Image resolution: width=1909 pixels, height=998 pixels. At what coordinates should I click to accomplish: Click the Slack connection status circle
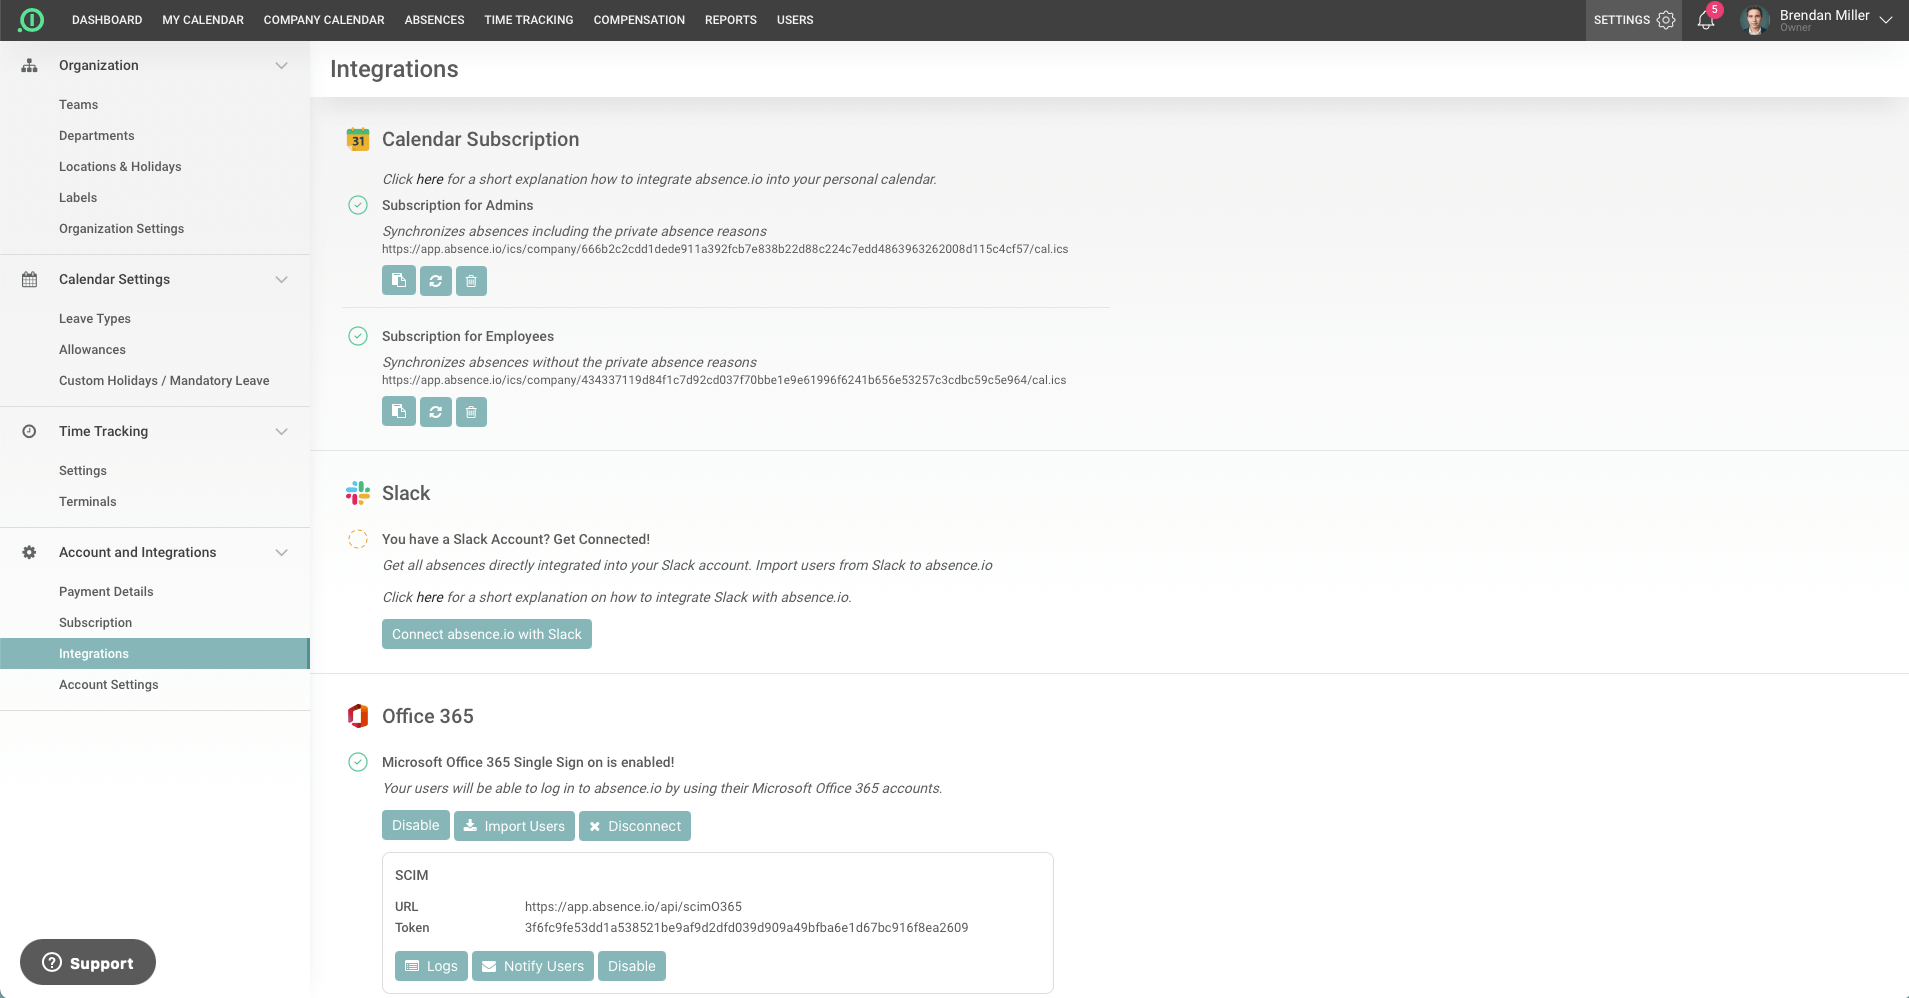coord(358,539)
